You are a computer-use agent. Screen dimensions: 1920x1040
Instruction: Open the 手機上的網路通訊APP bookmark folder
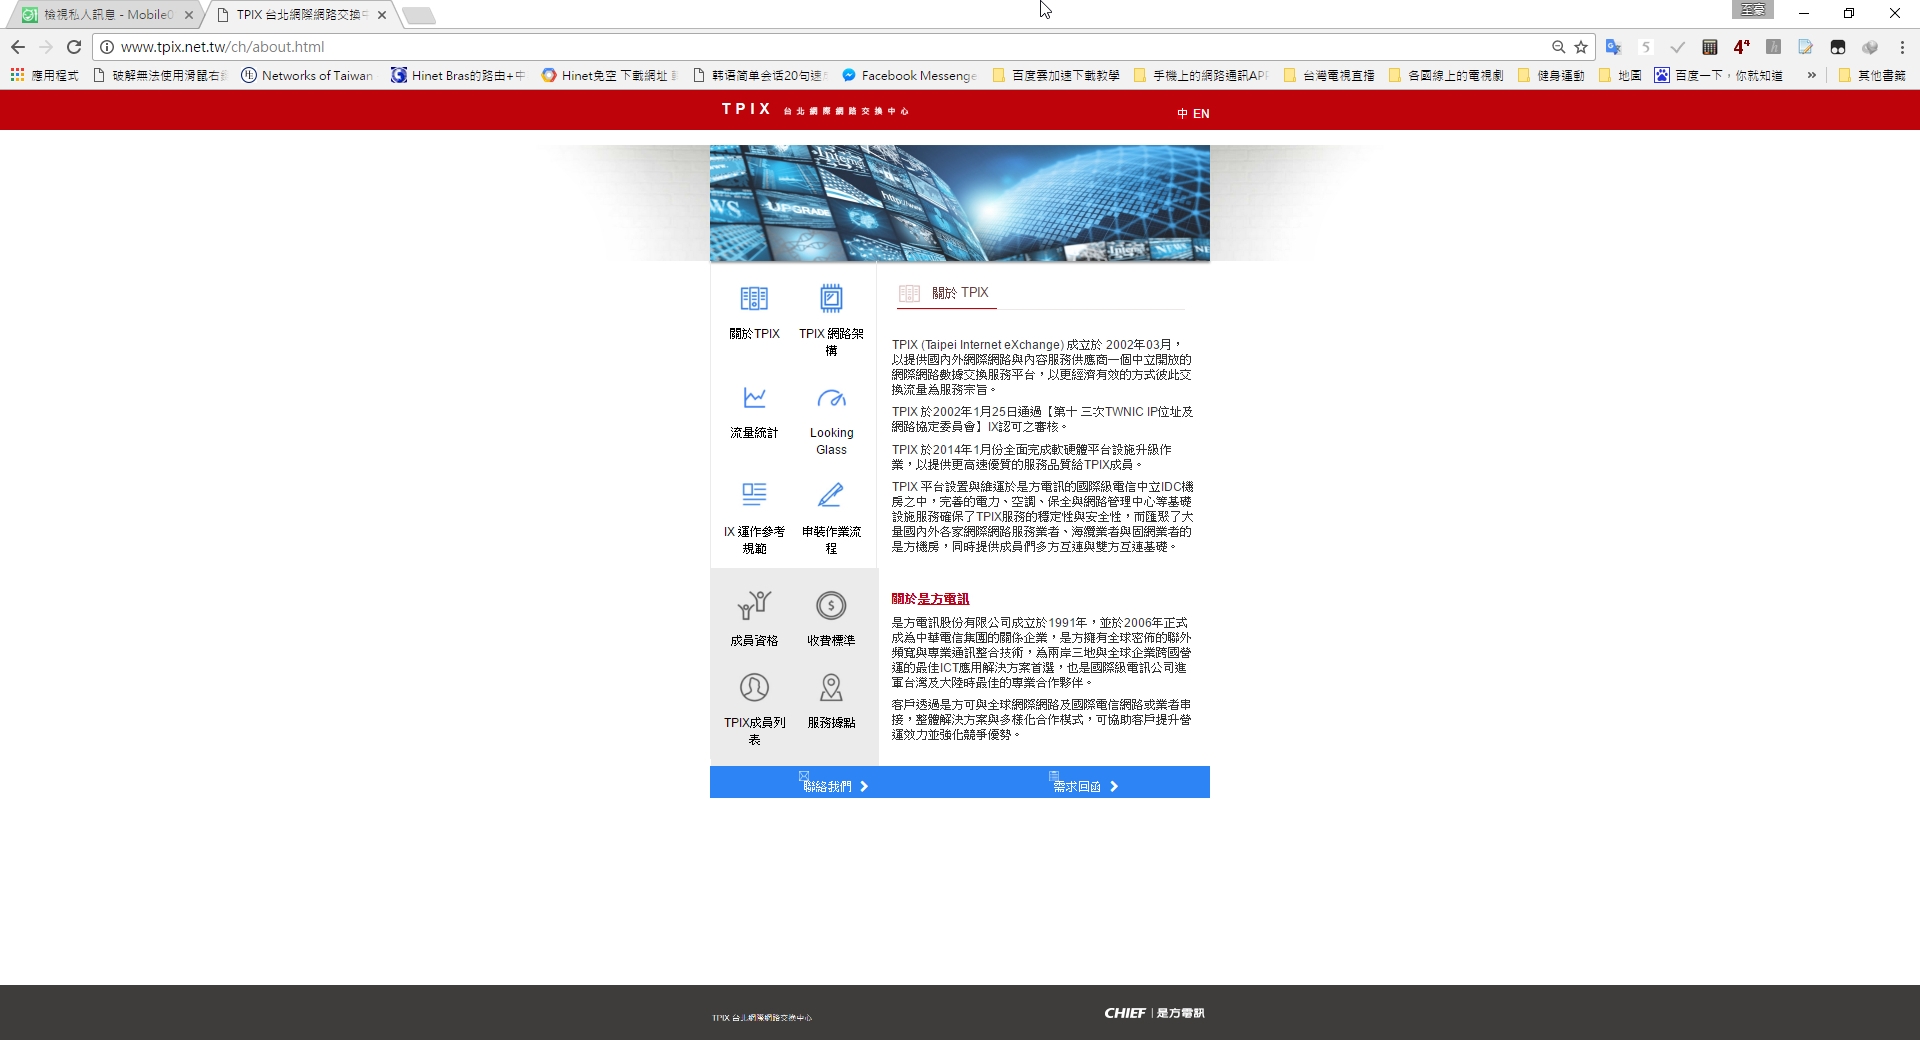(1202, 75)
